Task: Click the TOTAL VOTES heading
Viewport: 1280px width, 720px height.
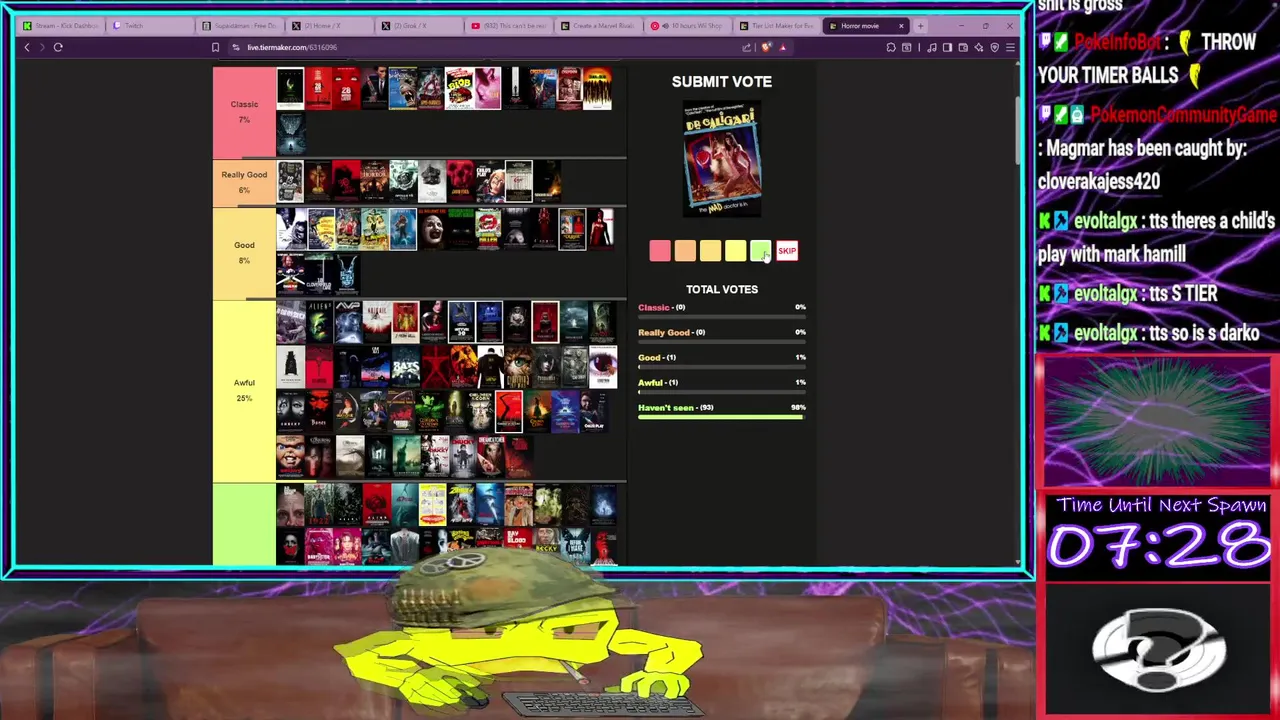Action: click(722, 289)
